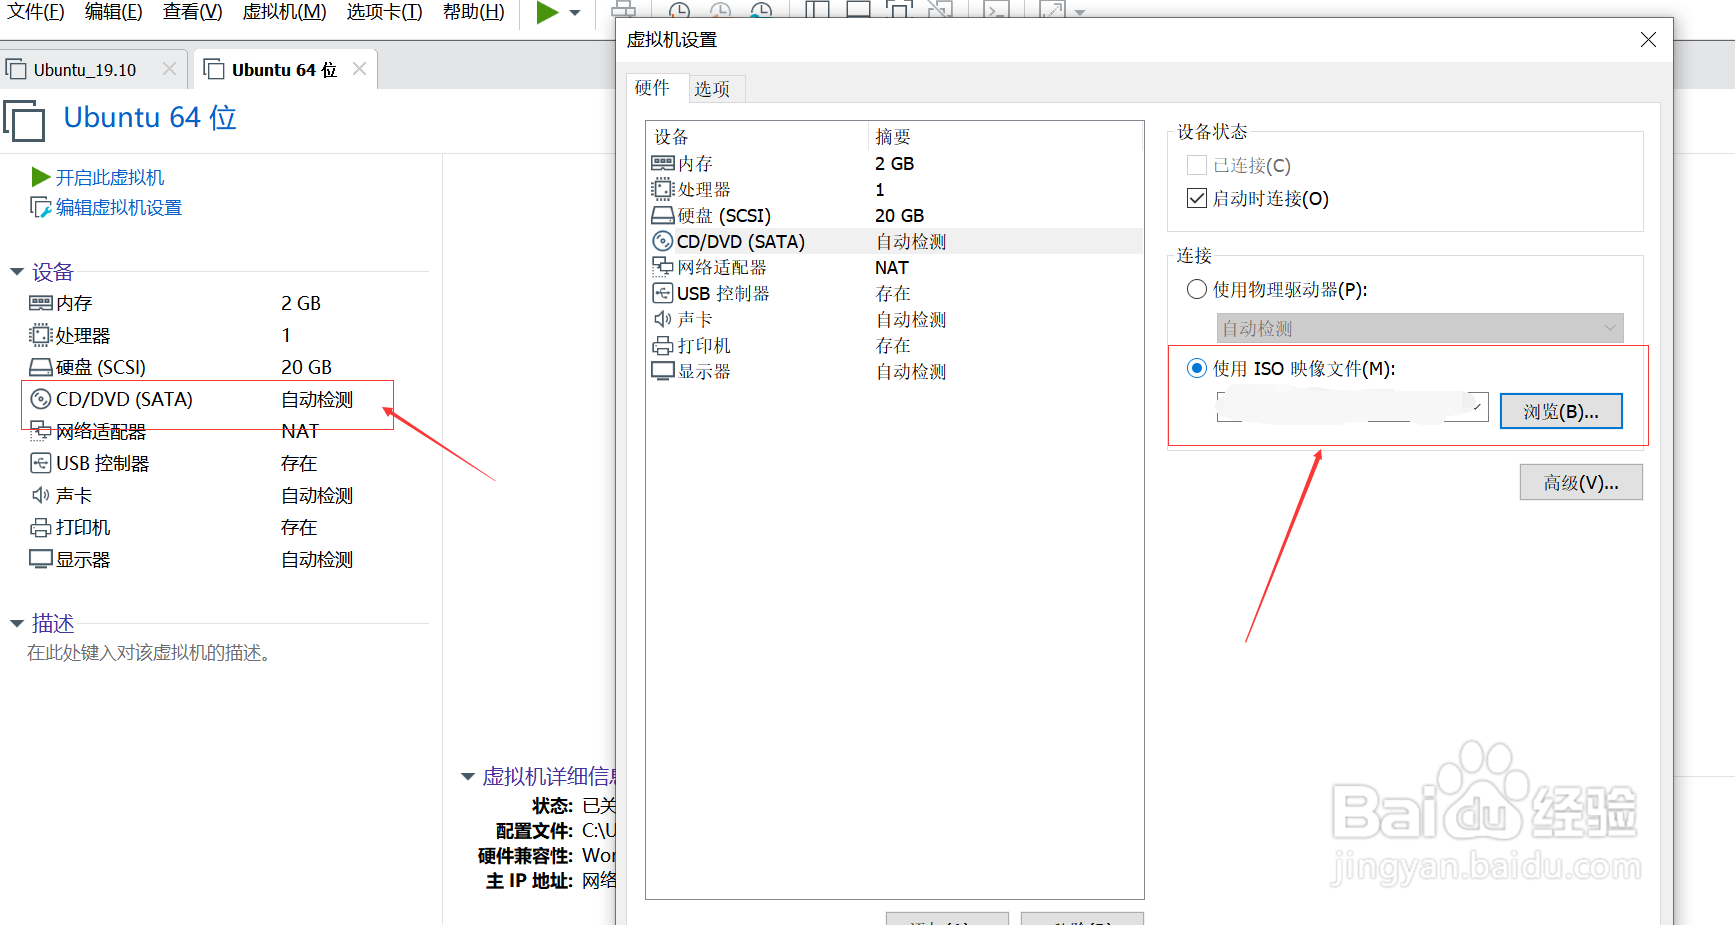Select 使用 ISO 映像文件(M) radio button
The image size is (1735, 925).
tap(1197, 368)
